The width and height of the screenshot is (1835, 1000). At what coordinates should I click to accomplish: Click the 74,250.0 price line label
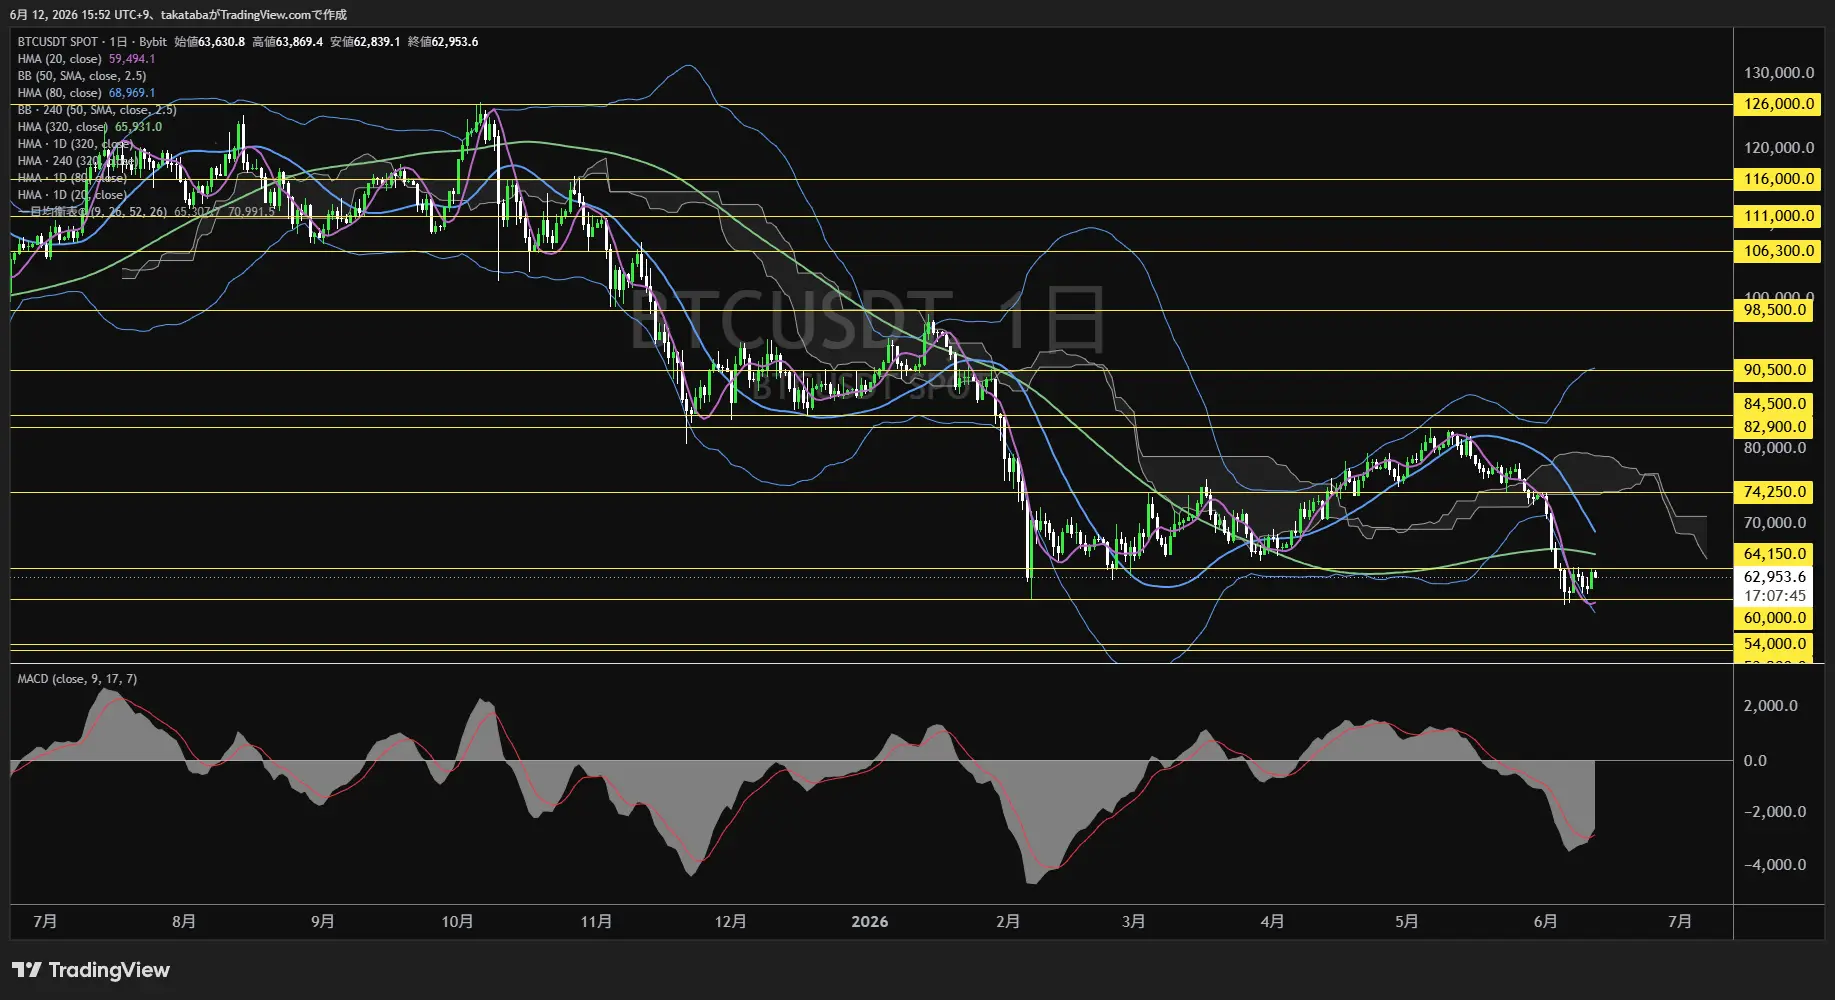tap(1775, 492)
